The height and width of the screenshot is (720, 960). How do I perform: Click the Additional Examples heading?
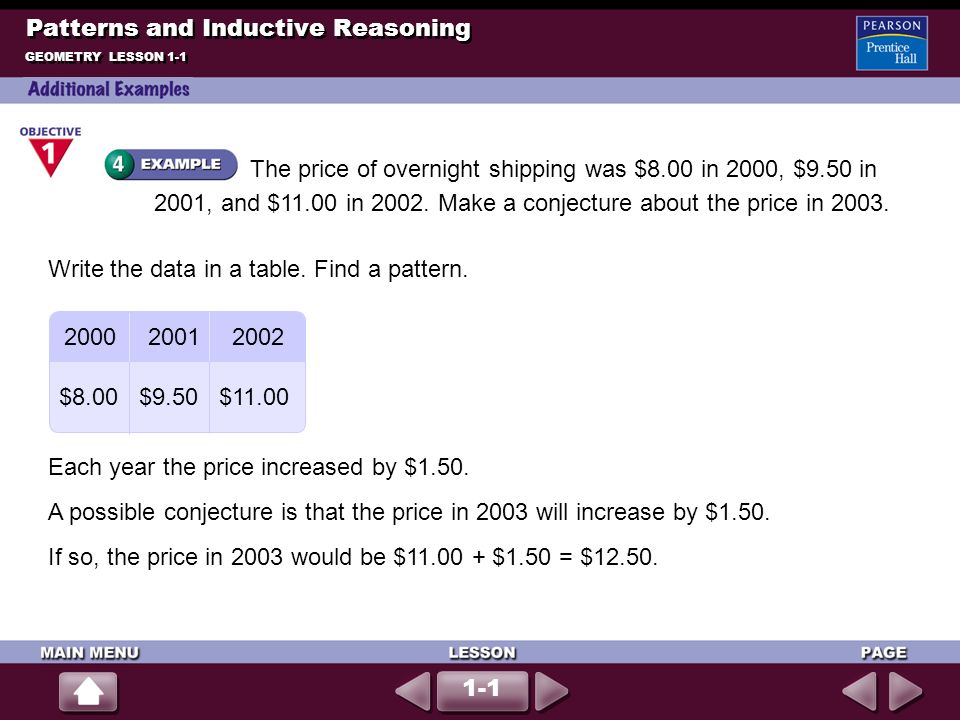[108, 89]
